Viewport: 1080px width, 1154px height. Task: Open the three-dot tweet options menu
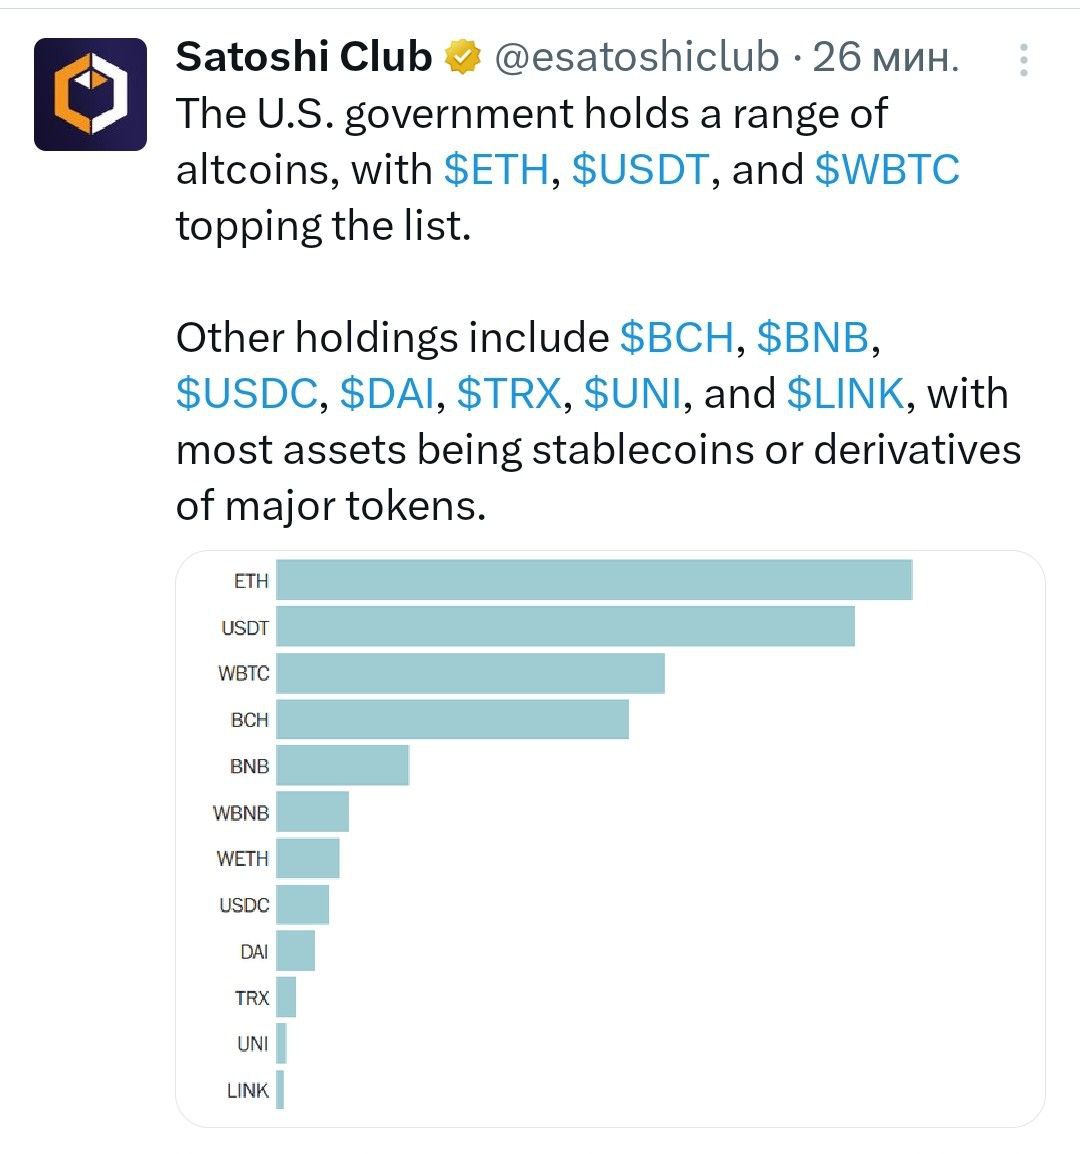click(1023, 60)
